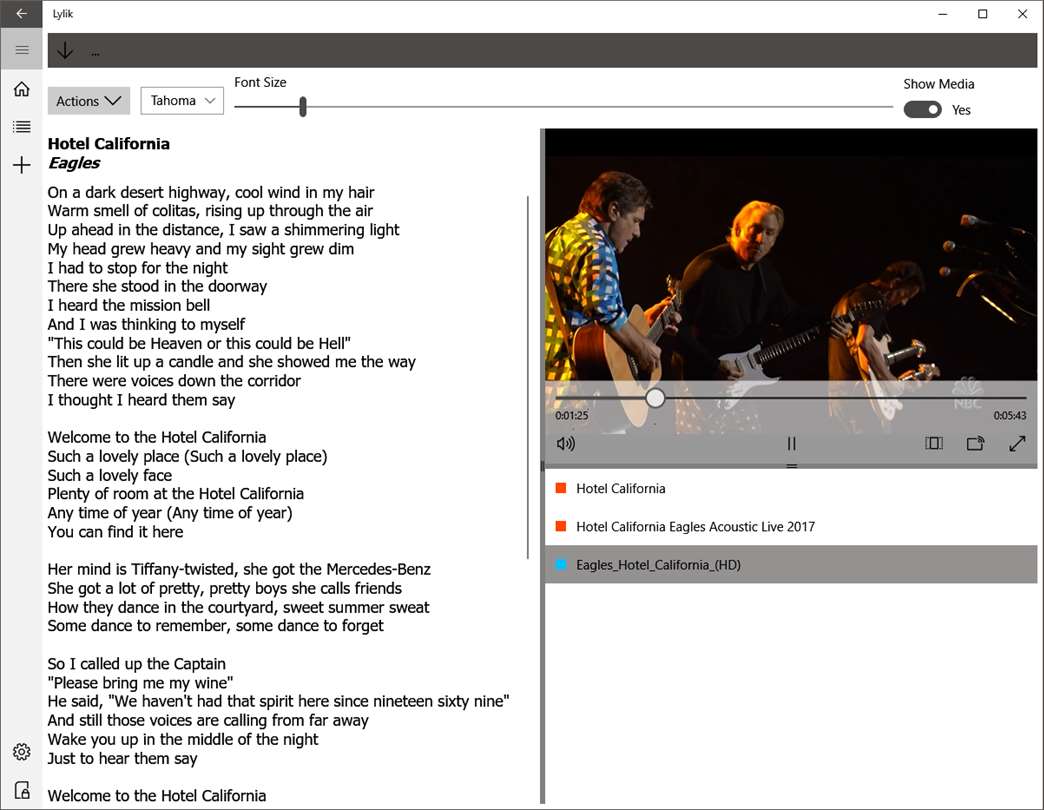
Task: Open the Actions dropdown menu
Action: (x=89, y=101)
